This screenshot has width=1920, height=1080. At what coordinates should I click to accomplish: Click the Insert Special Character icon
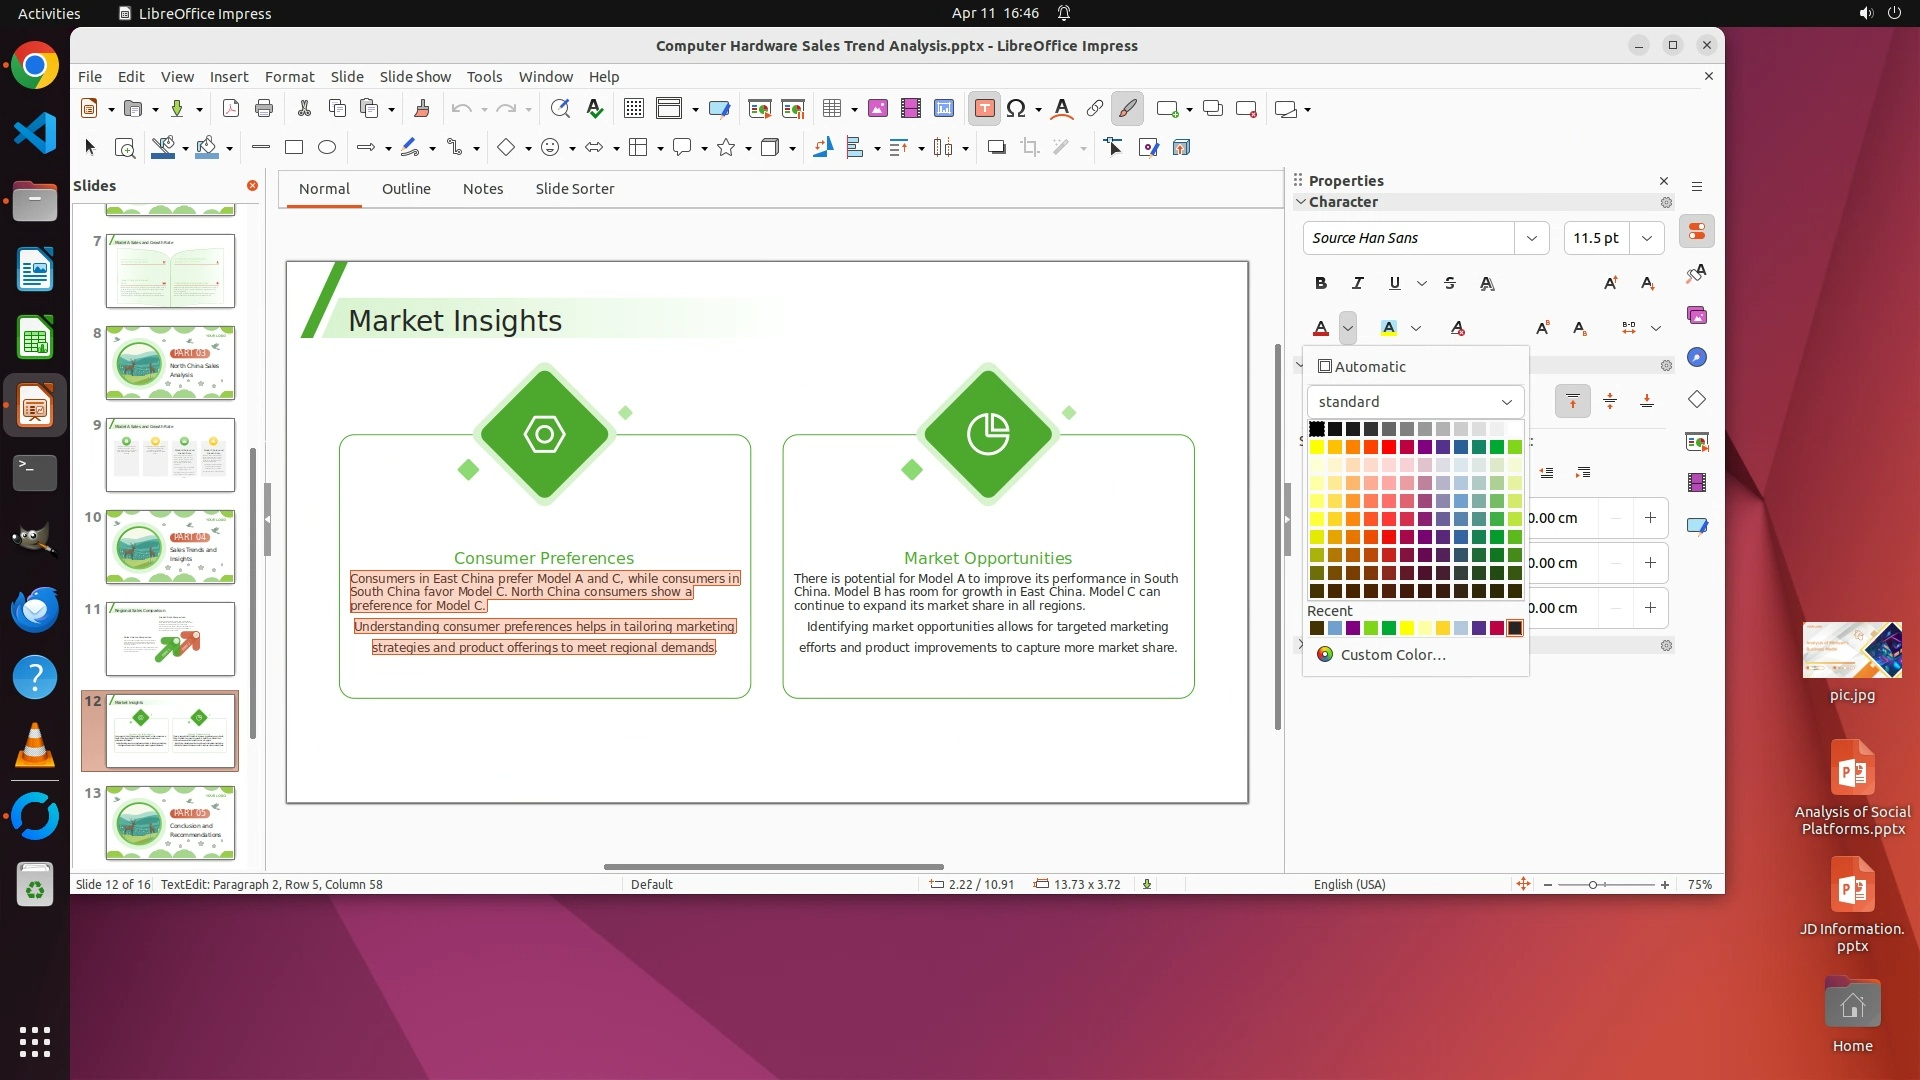(x=1016, y=109)
